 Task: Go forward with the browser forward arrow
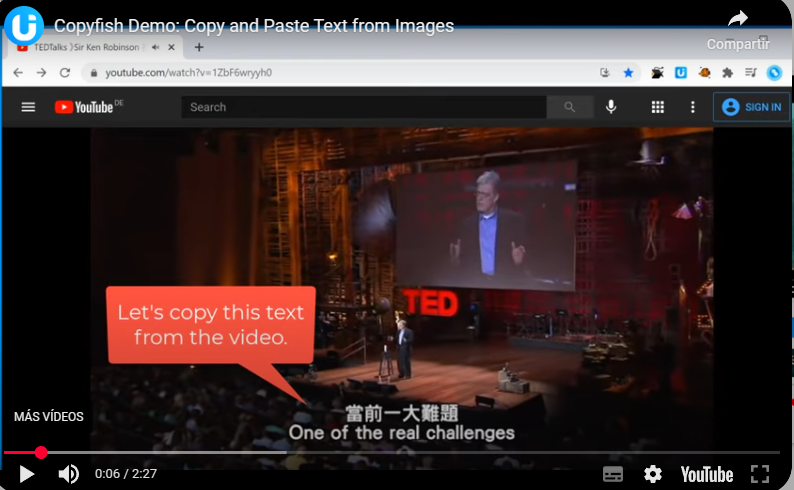(42, 73)
